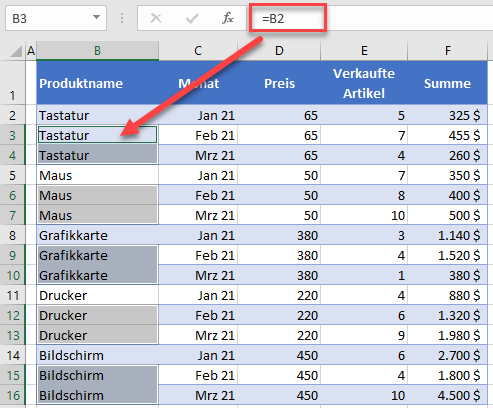The height and width of the screenshot is (408, 493).
Task: Click the Cancel (X) formula icon
Action: pyautogui.click(x=156, y=18)
